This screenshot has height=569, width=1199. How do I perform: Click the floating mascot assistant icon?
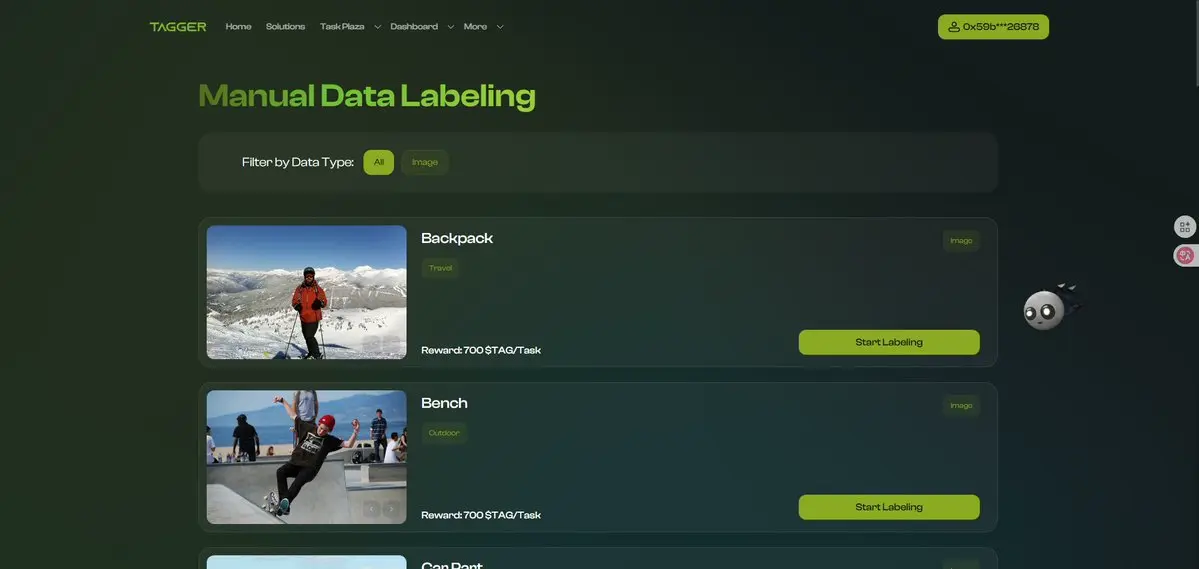point(1051,307)
